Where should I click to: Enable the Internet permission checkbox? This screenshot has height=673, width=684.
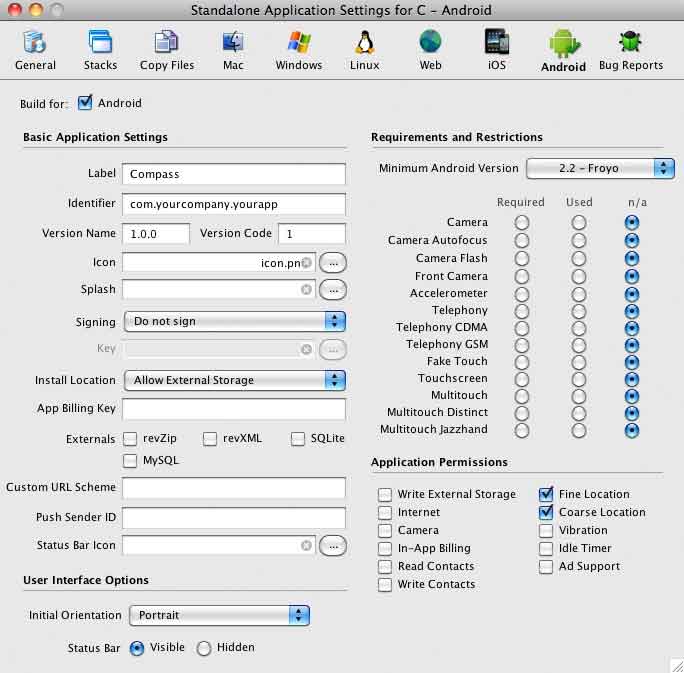tap(385, 512)
